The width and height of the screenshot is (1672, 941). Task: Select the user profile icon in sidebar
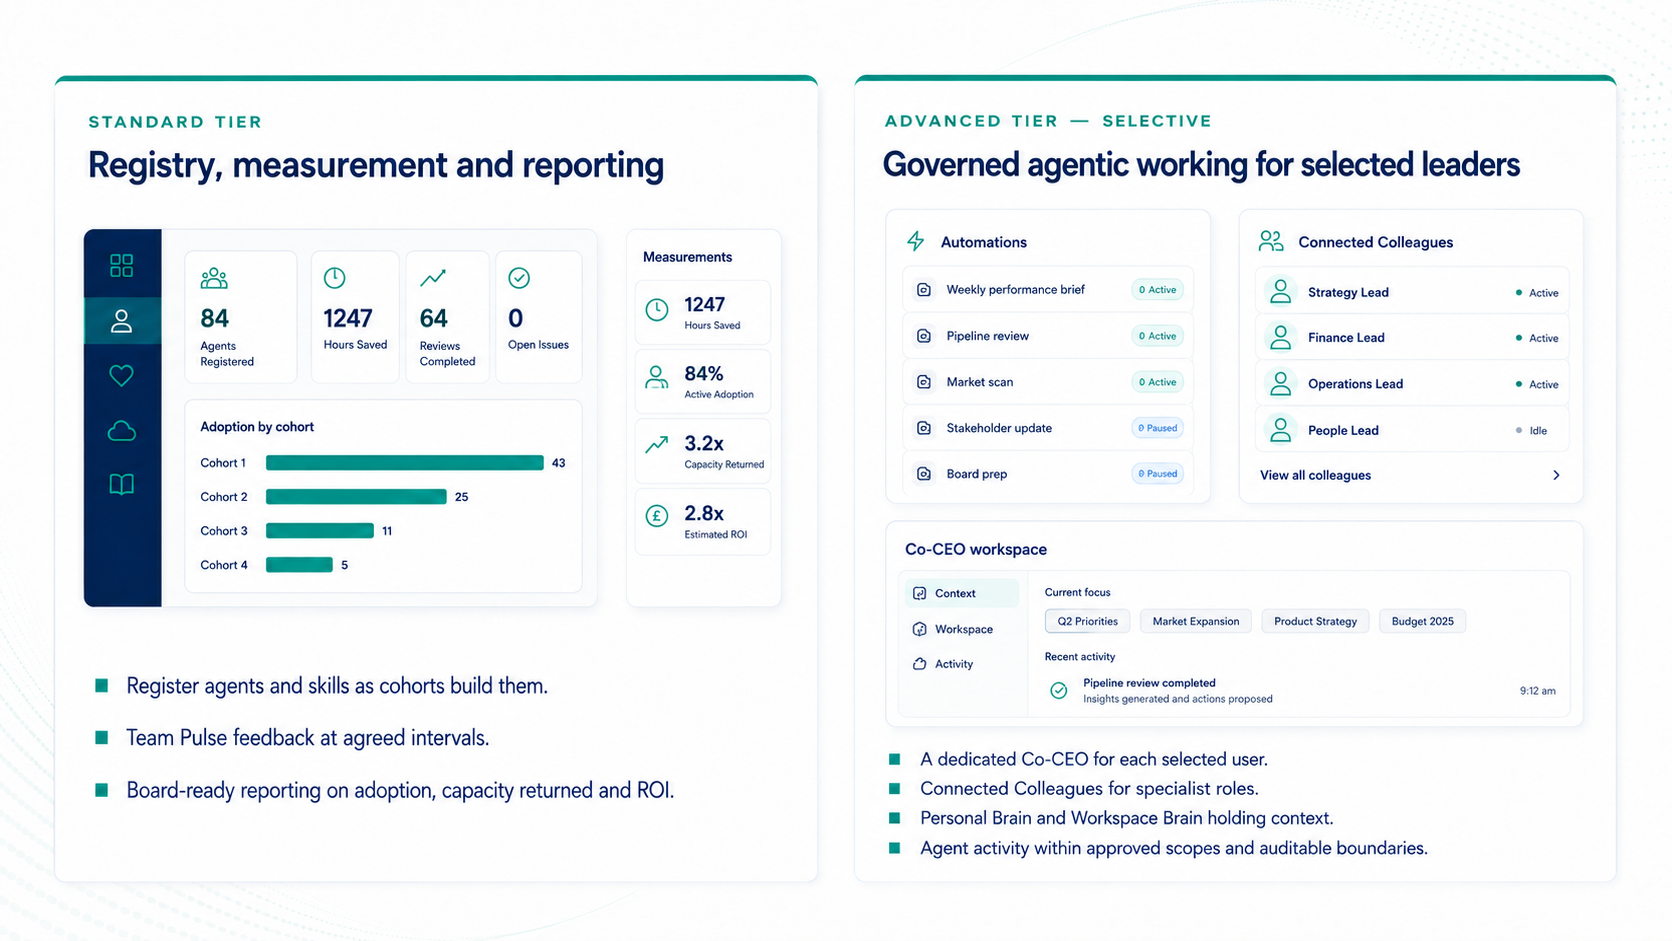point(121,321)
